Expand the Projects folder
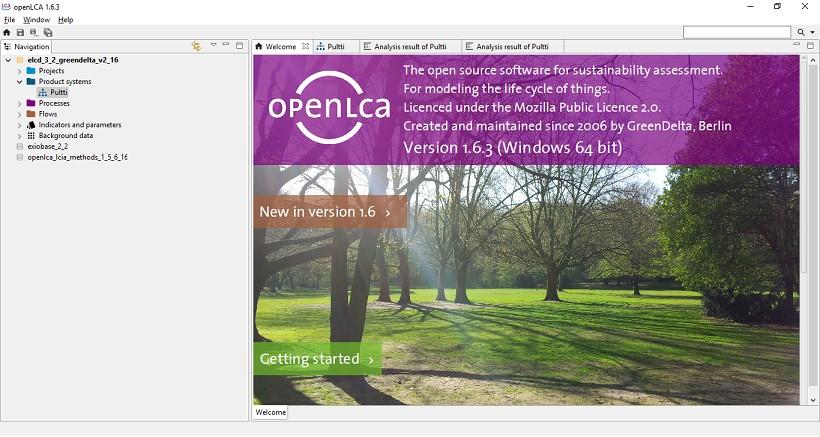The image size is (820, 437). (x=19, y=71)
